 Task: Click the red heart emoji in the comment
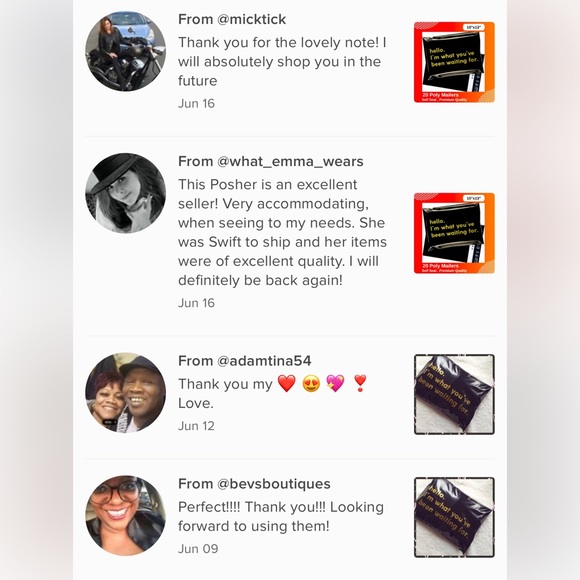click(x=287, y=383)
